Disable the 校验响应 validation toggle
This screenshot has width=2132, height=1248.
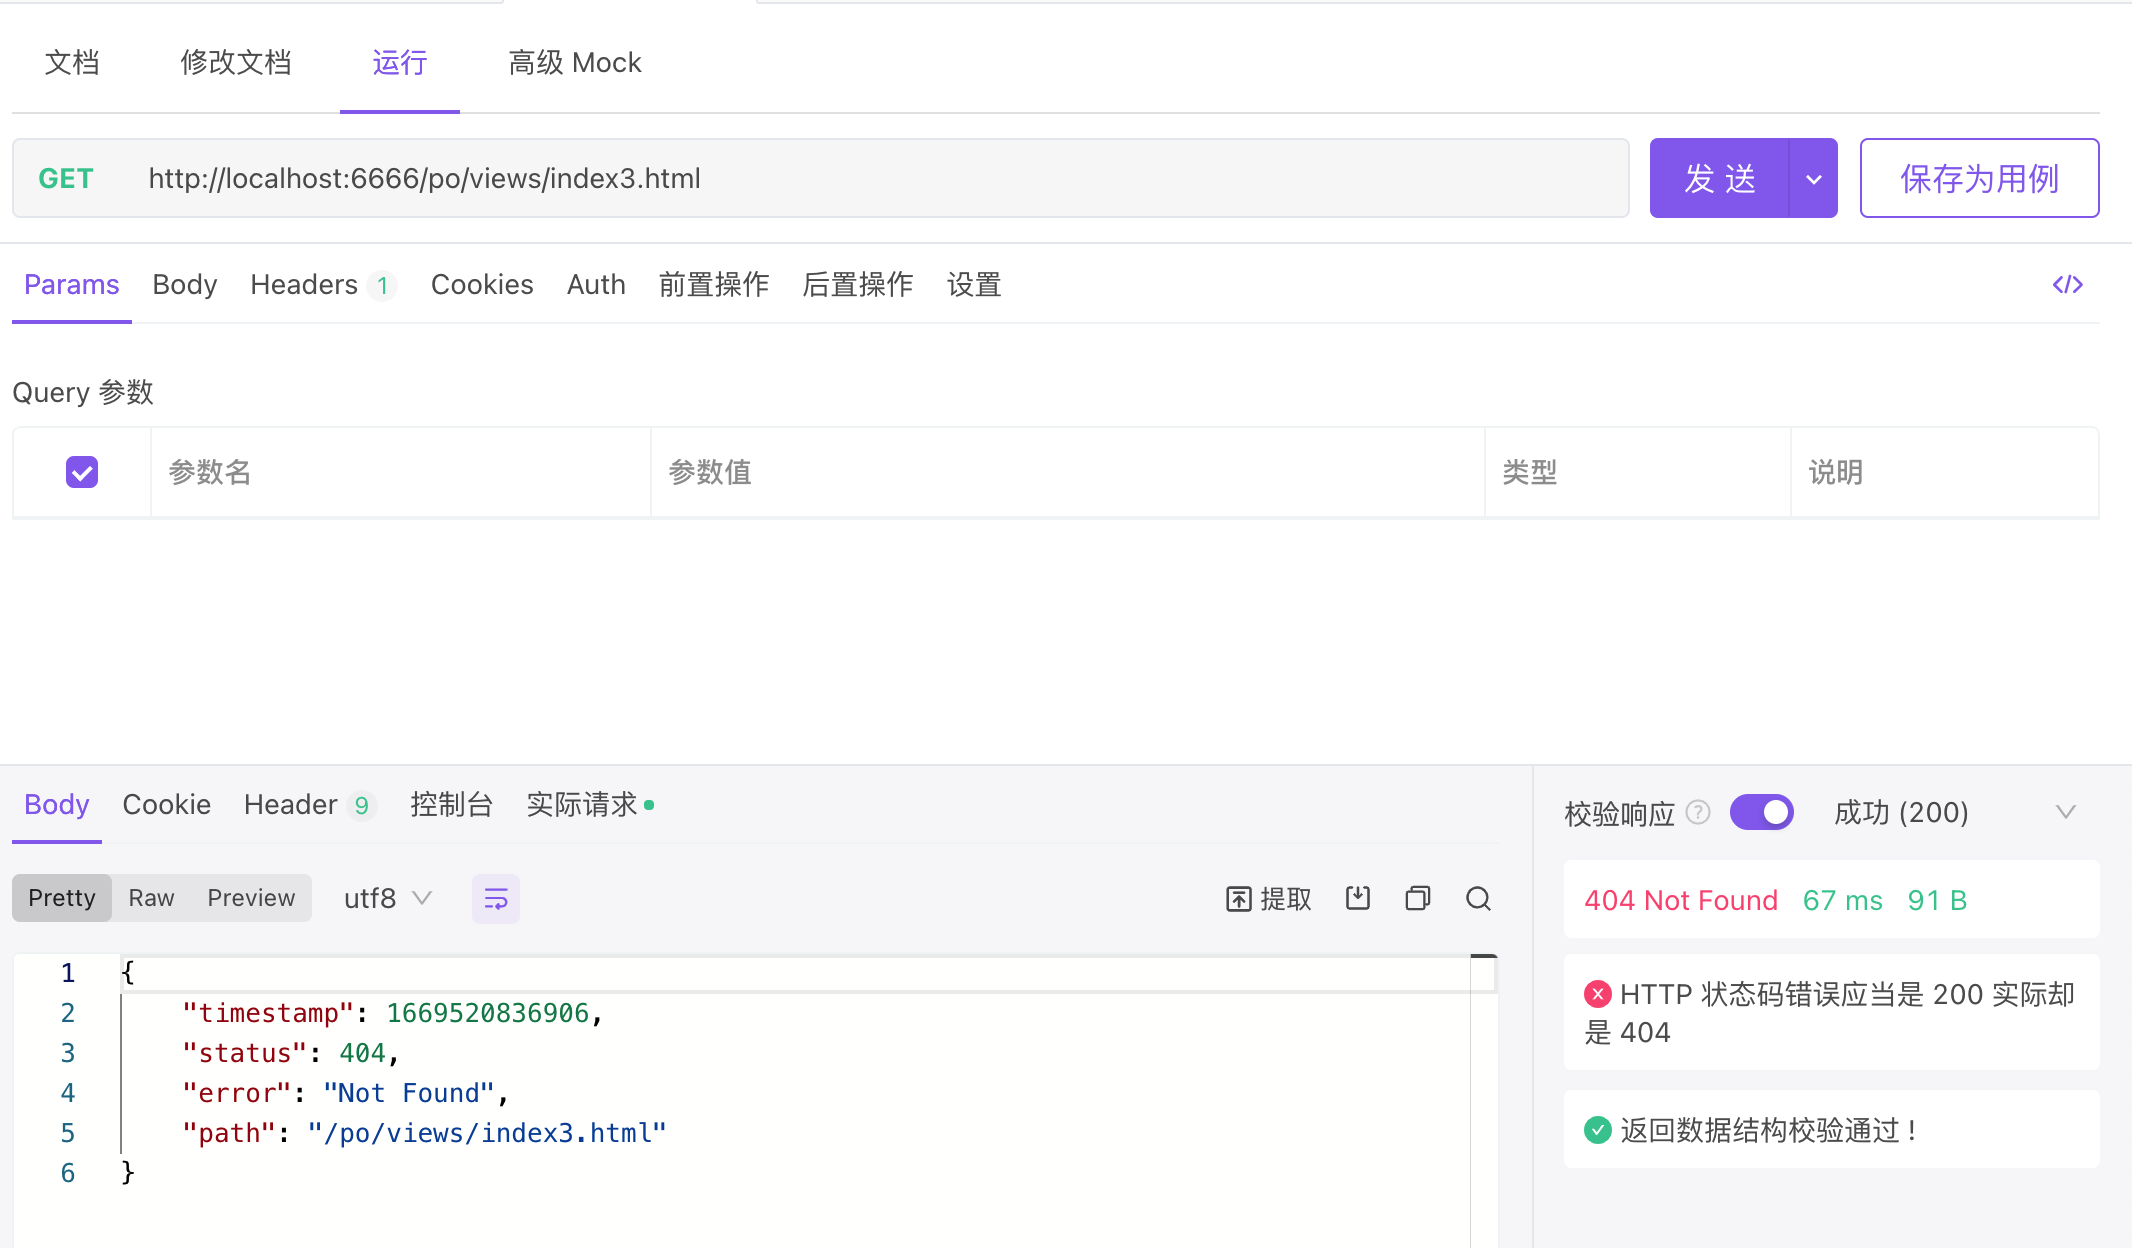pos(1761,812)
